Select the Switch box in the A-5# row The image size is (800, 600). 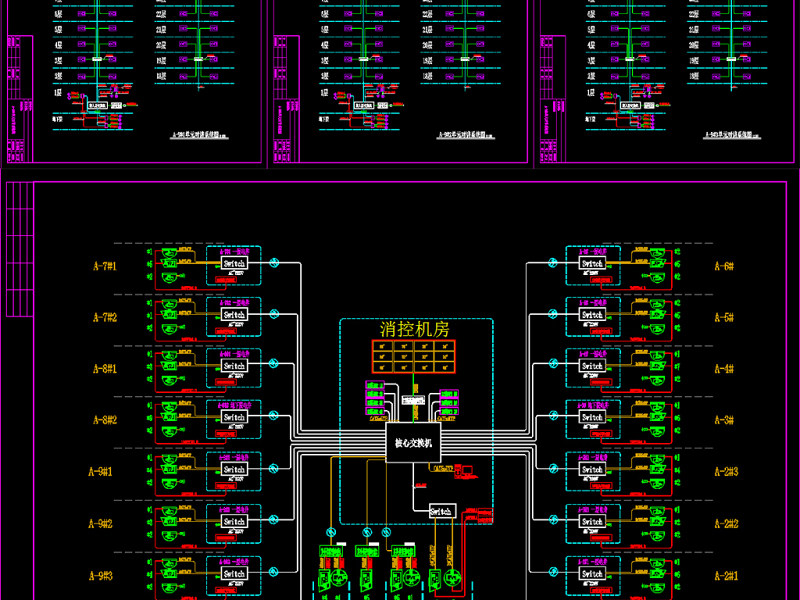[x=592, y=314]
